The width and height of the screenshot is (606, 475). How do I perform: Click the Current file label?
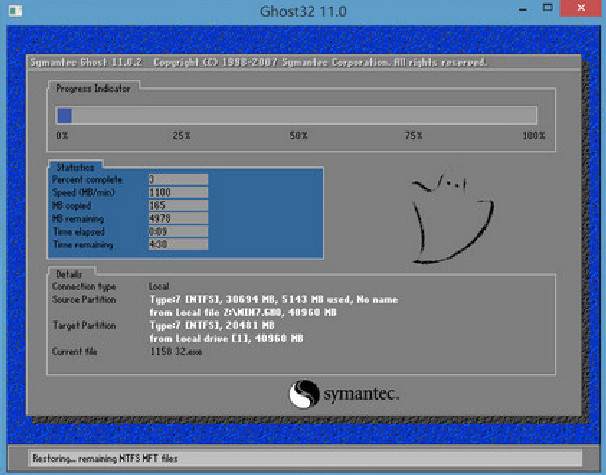75,352
